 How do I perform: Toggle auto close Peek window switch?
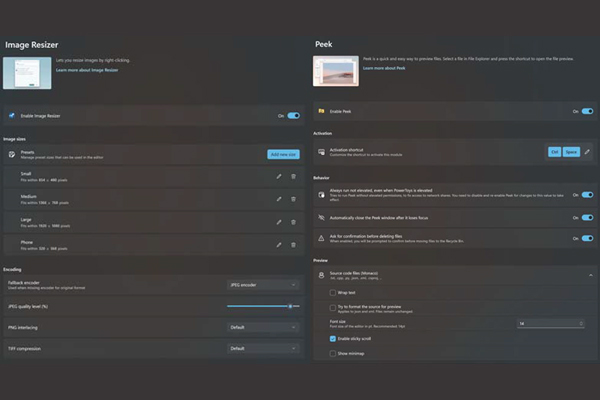[x=587, y=217]
